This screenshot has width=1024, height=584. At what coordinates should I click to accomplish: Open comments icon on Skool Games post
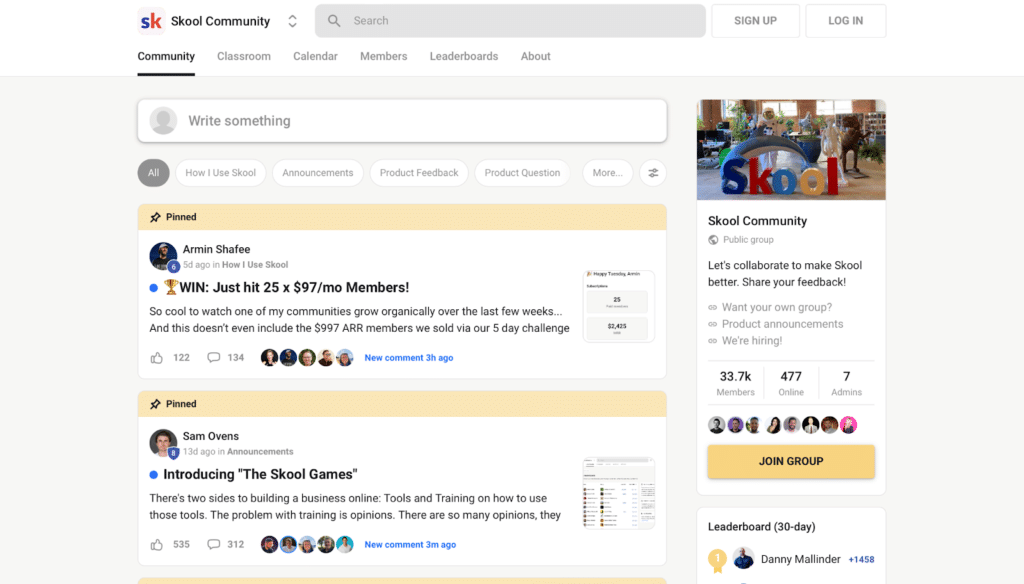(214, 545)
